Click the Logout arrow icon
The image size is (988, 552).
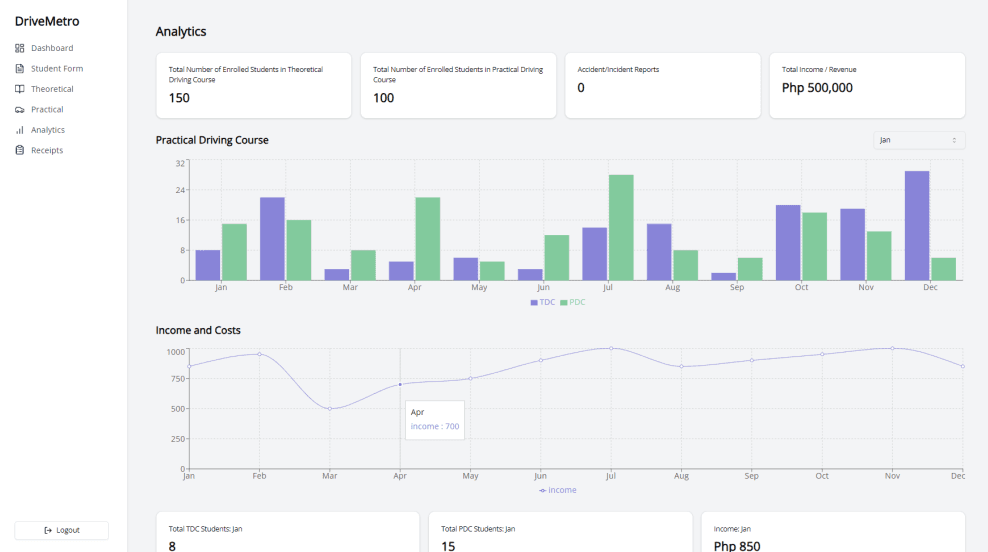[48, 530]
